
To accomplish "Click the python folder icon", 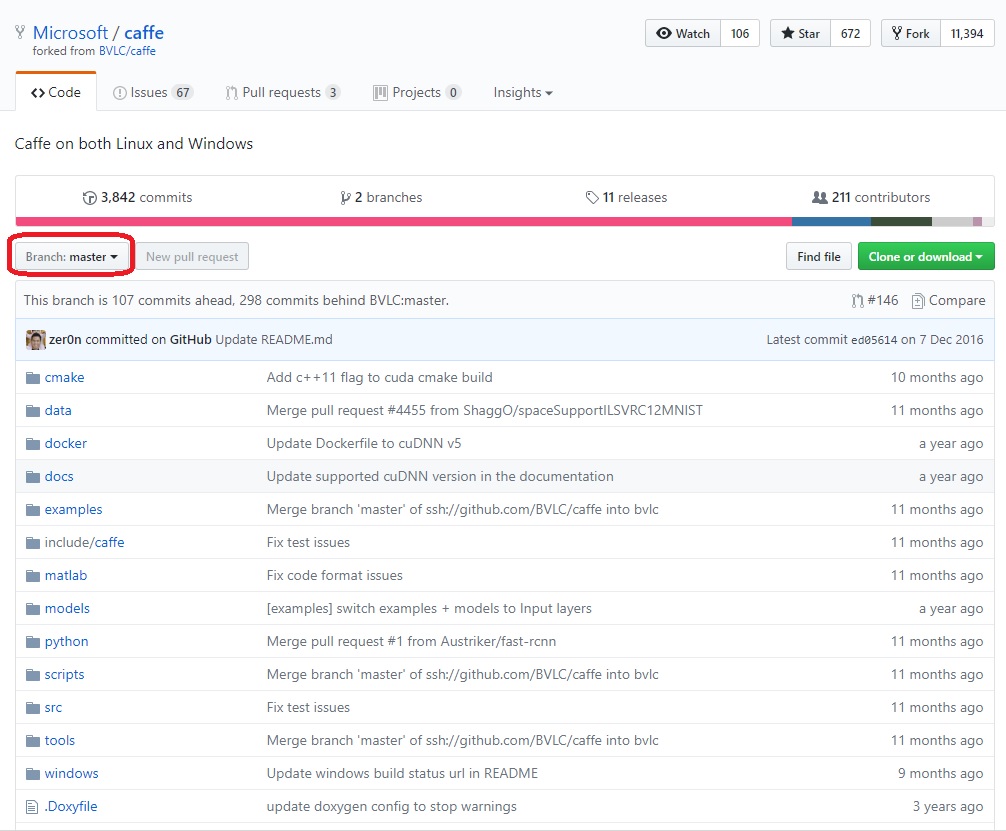I will click(33, 642).
